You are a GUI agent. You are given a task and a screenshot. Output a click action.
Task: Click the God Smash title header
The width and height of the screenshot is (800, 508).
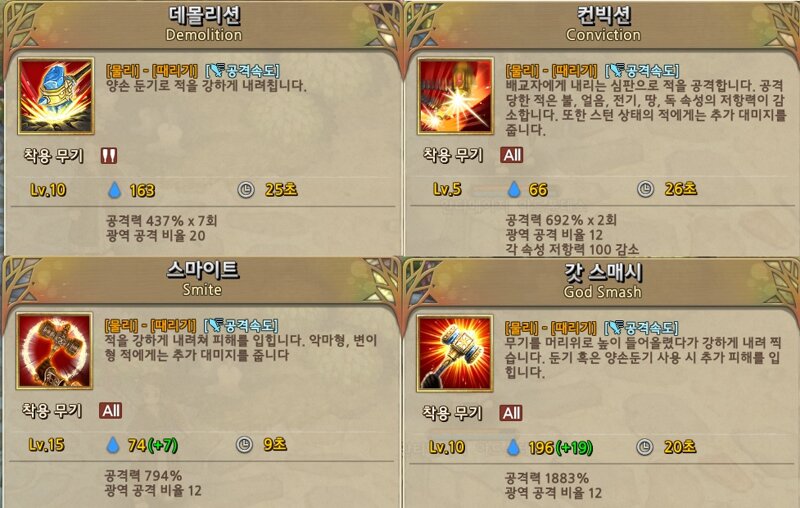[603, 281]
